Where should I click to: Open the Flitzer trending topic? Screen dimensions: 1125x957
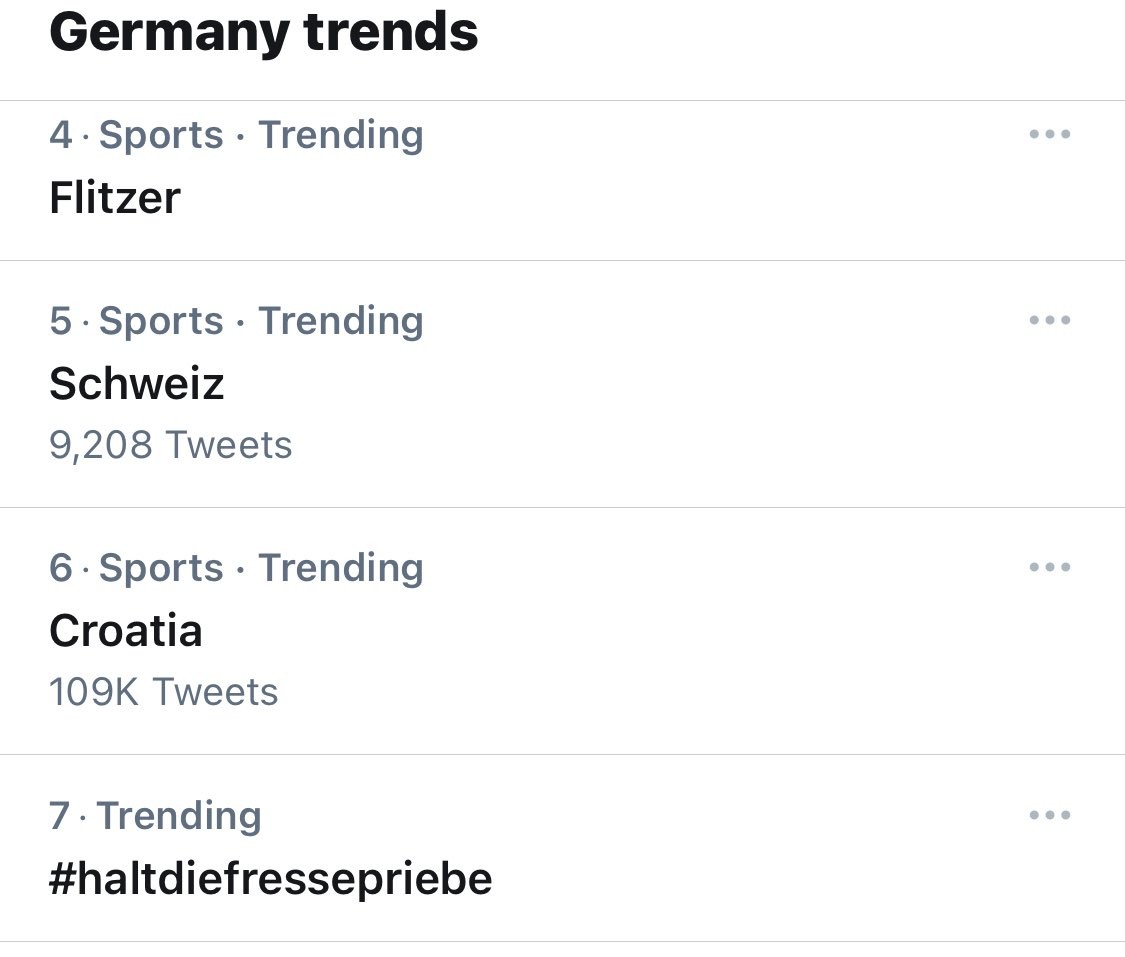point(115,197)
